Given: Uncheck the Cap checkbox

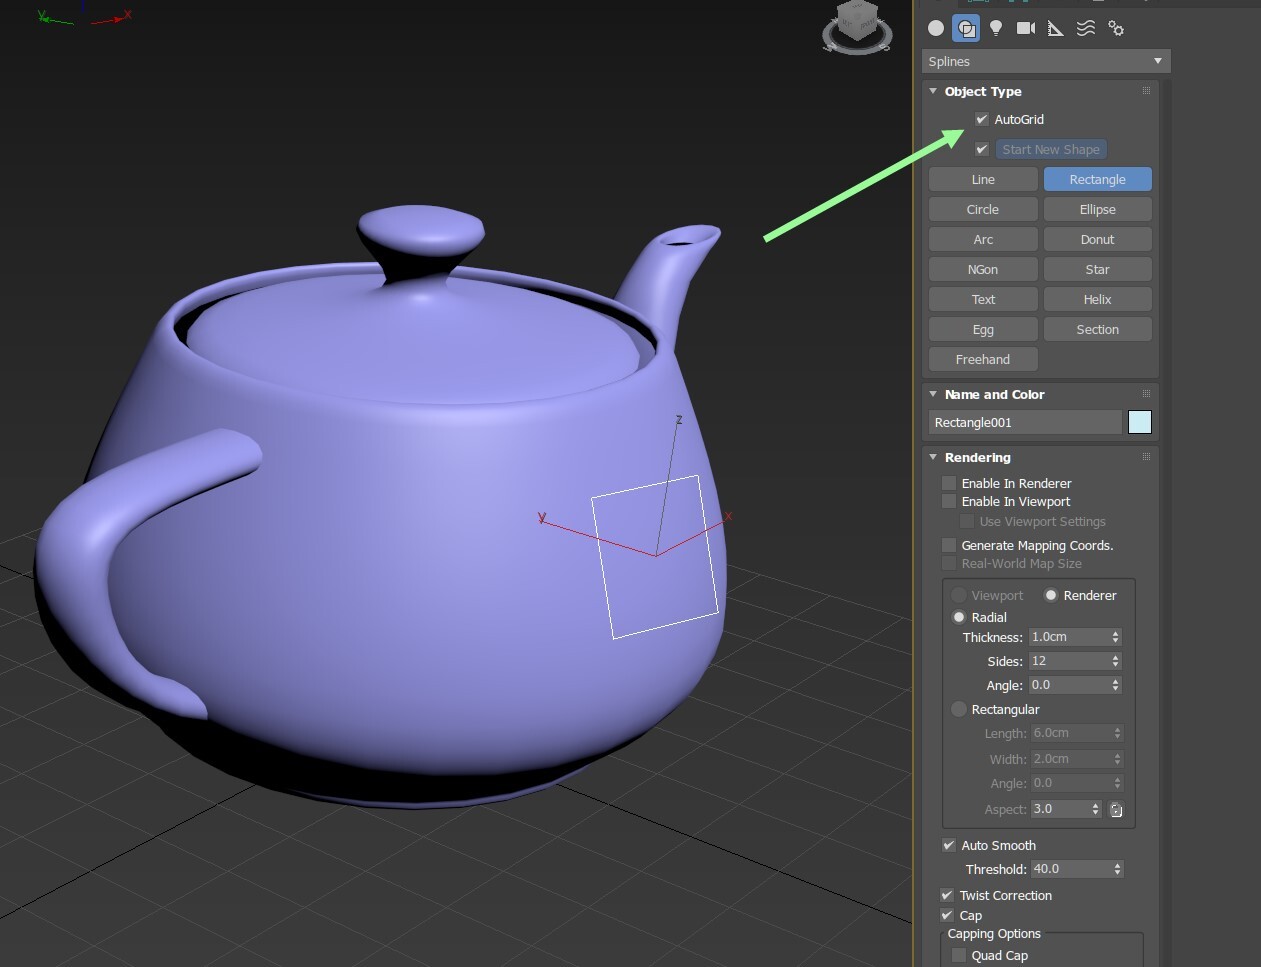Looking at the screenshot, I should point(947,915).
